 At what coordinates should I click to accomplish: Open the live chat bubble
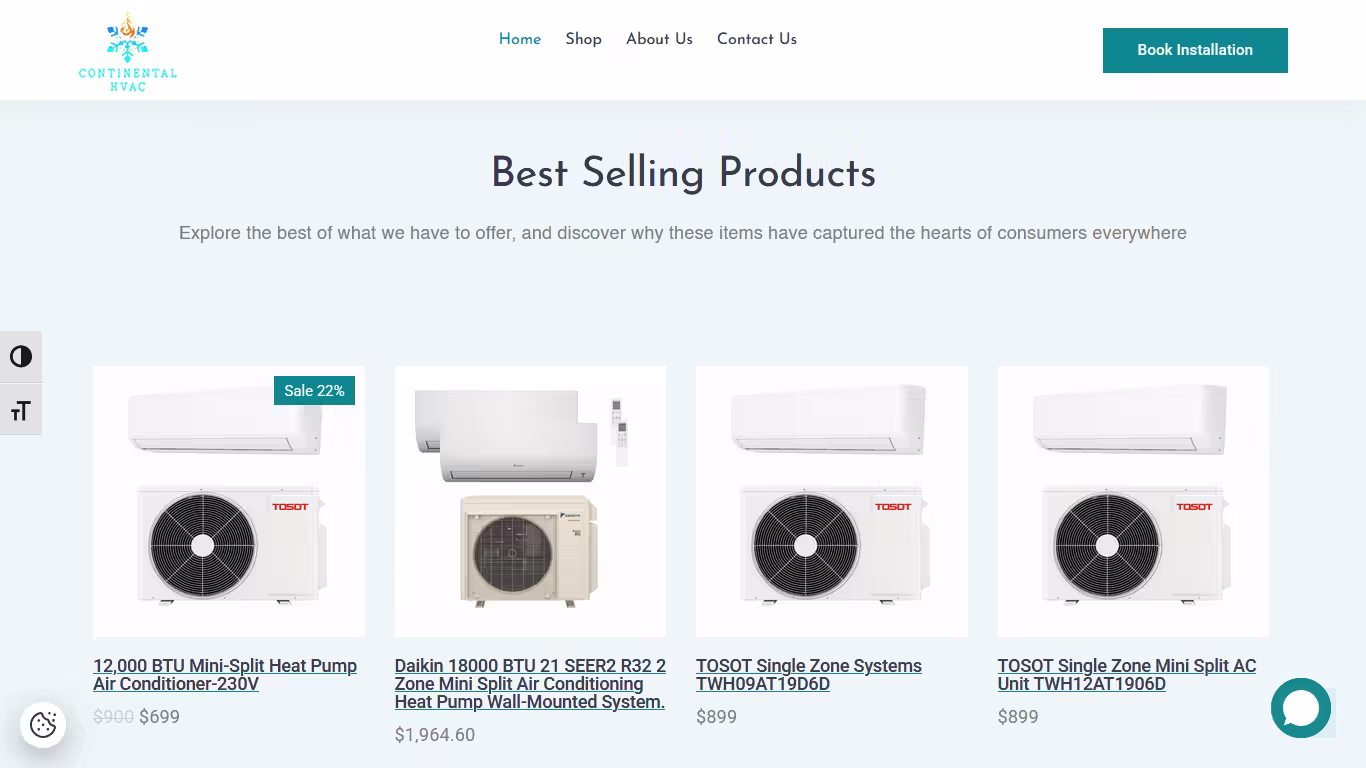(x=1301, y=708)
